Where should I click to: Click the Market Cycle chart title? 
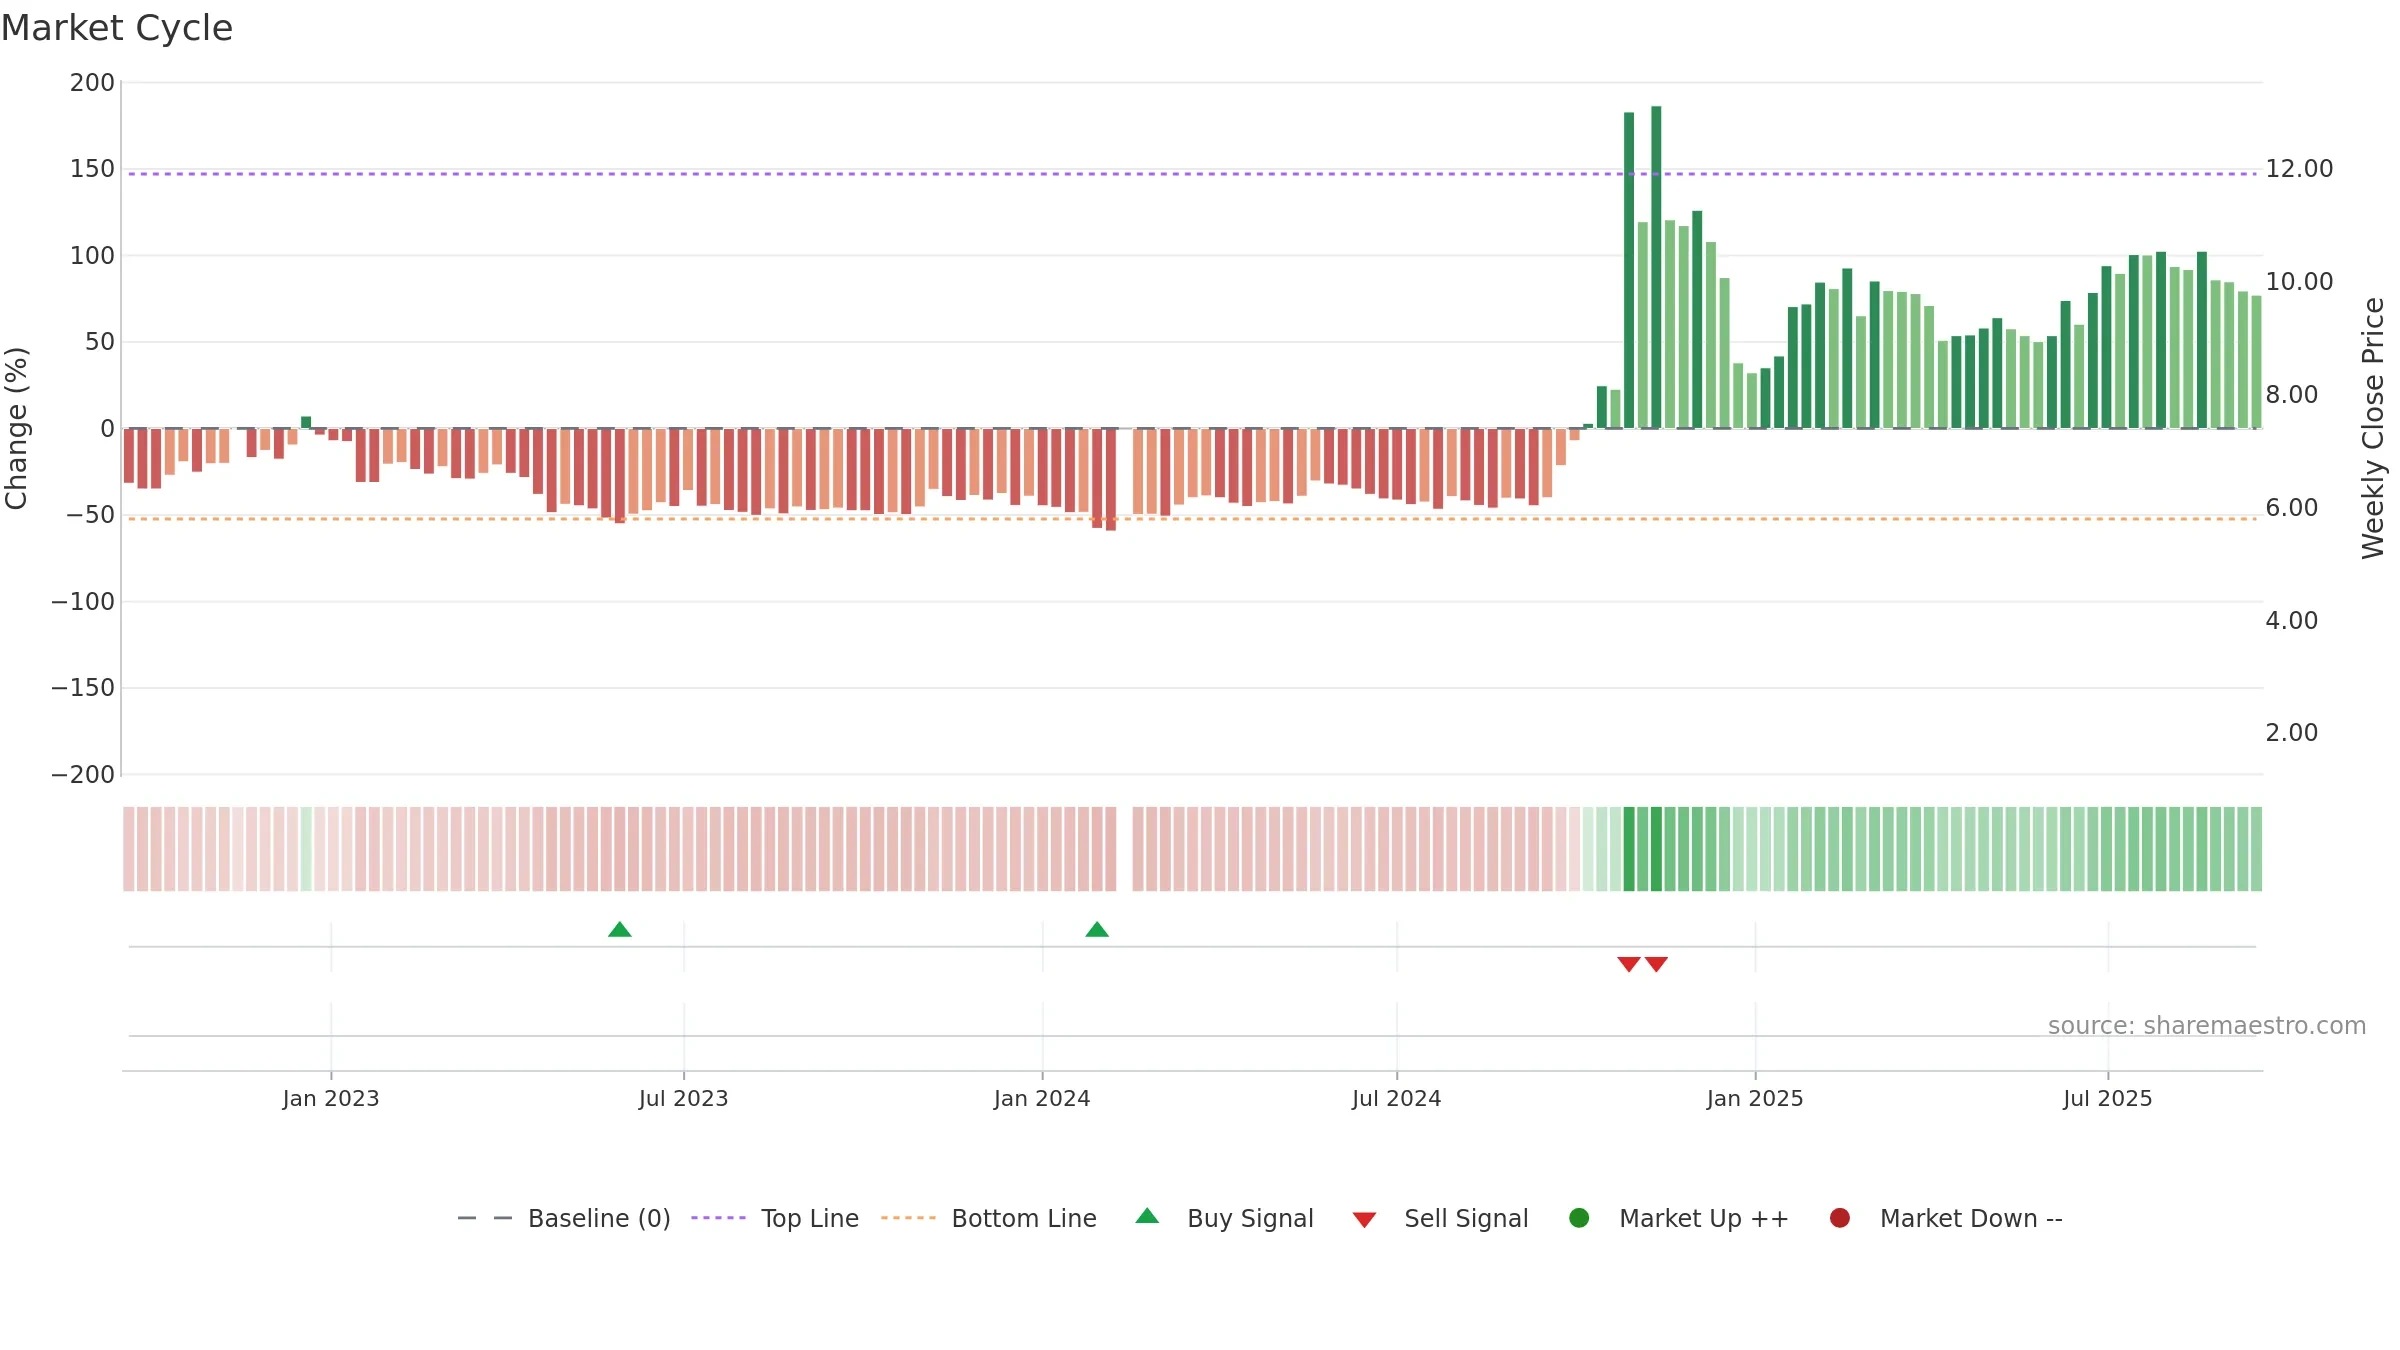point(117,28)
